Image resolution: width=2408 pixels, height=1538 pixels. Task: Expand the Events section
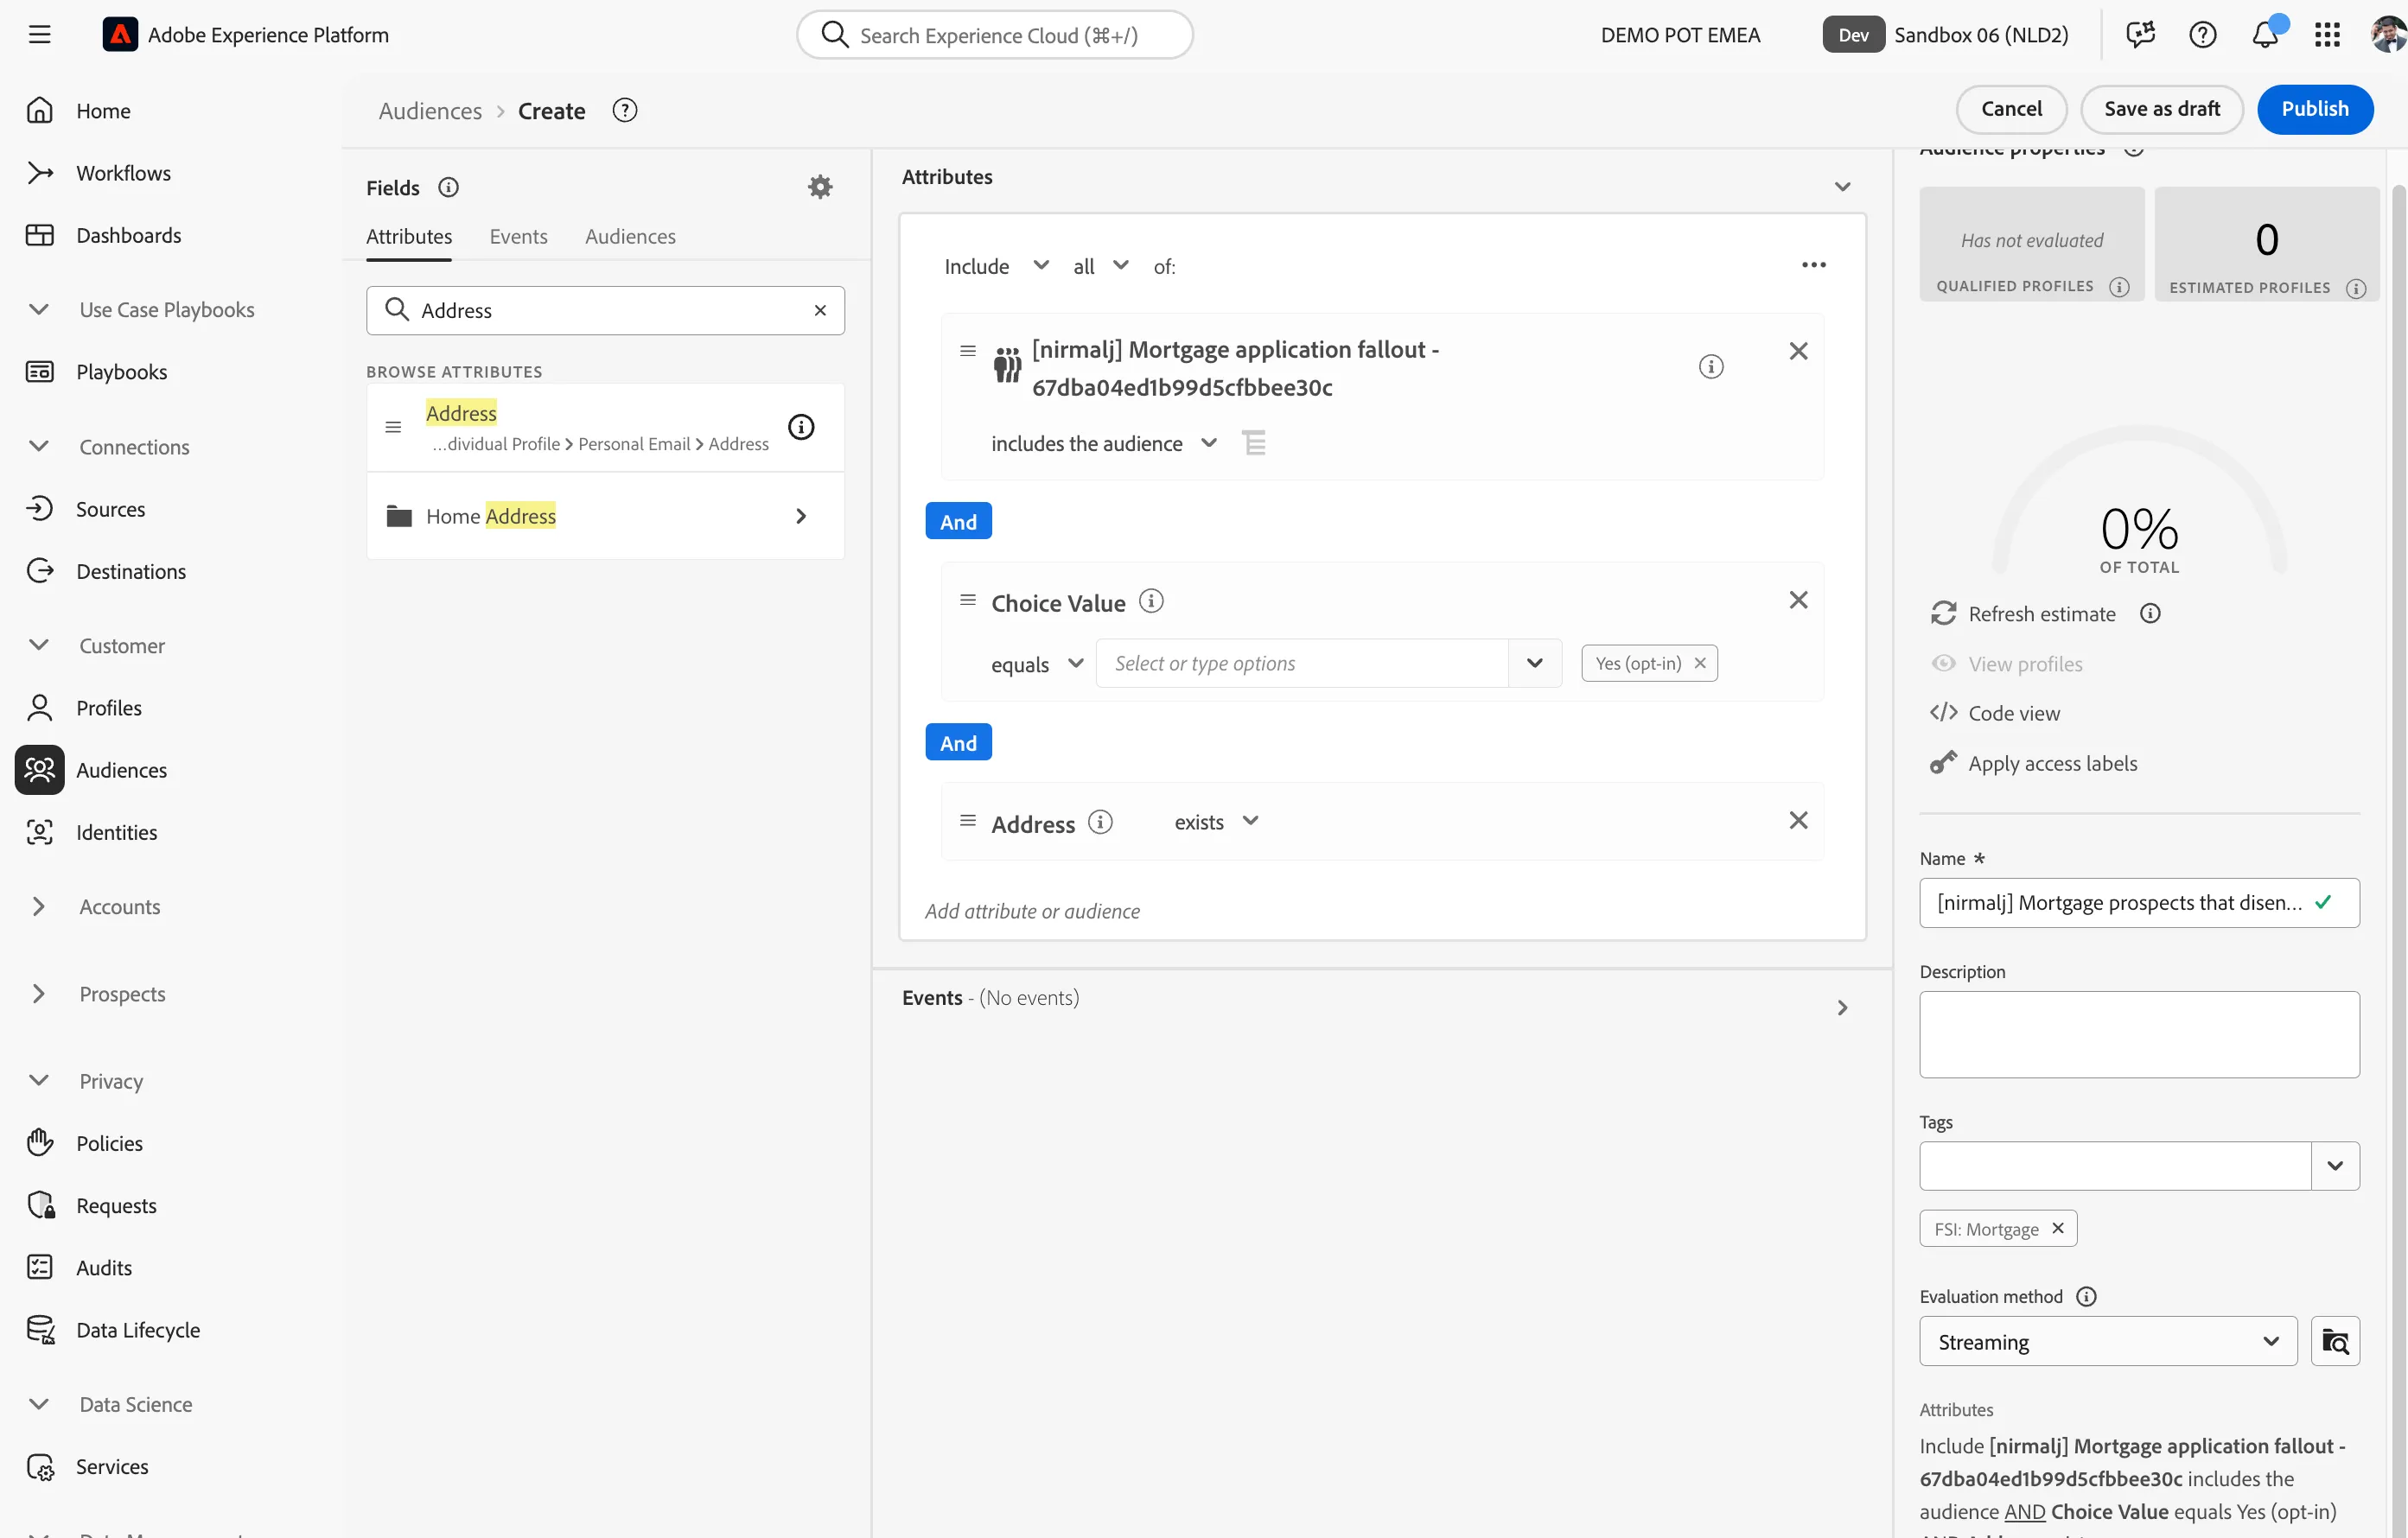(x=1842, y=1008)
